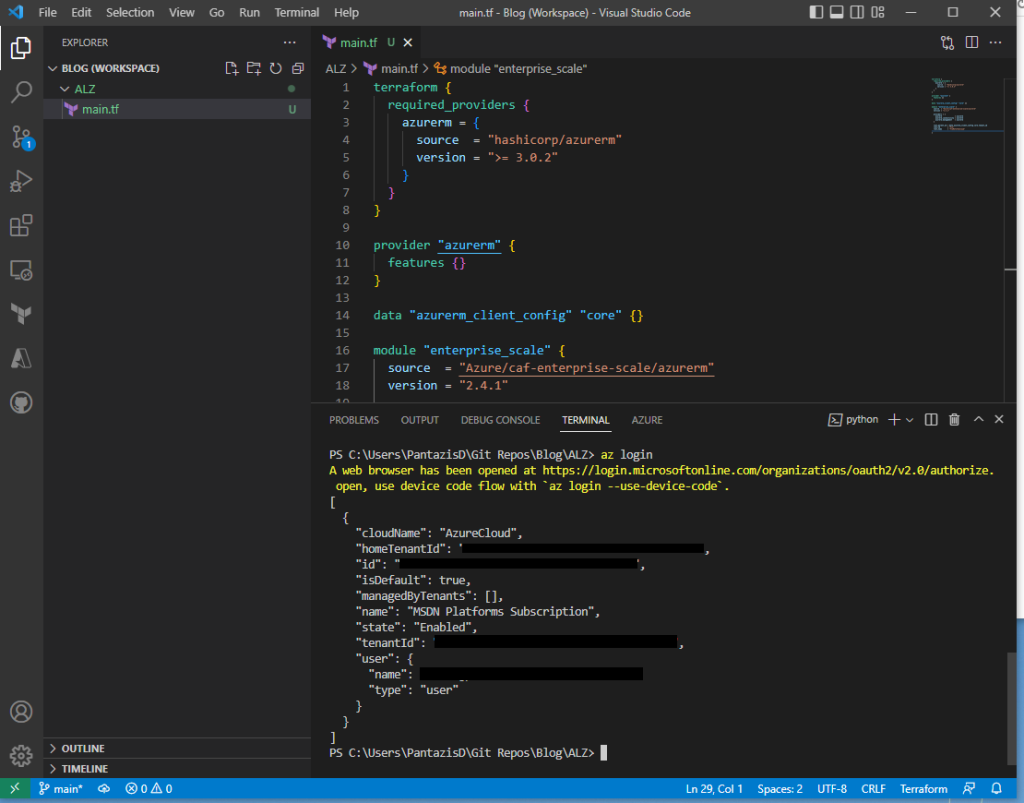
Task: Open the Run and Debug view
Action: tap(21, 182)
